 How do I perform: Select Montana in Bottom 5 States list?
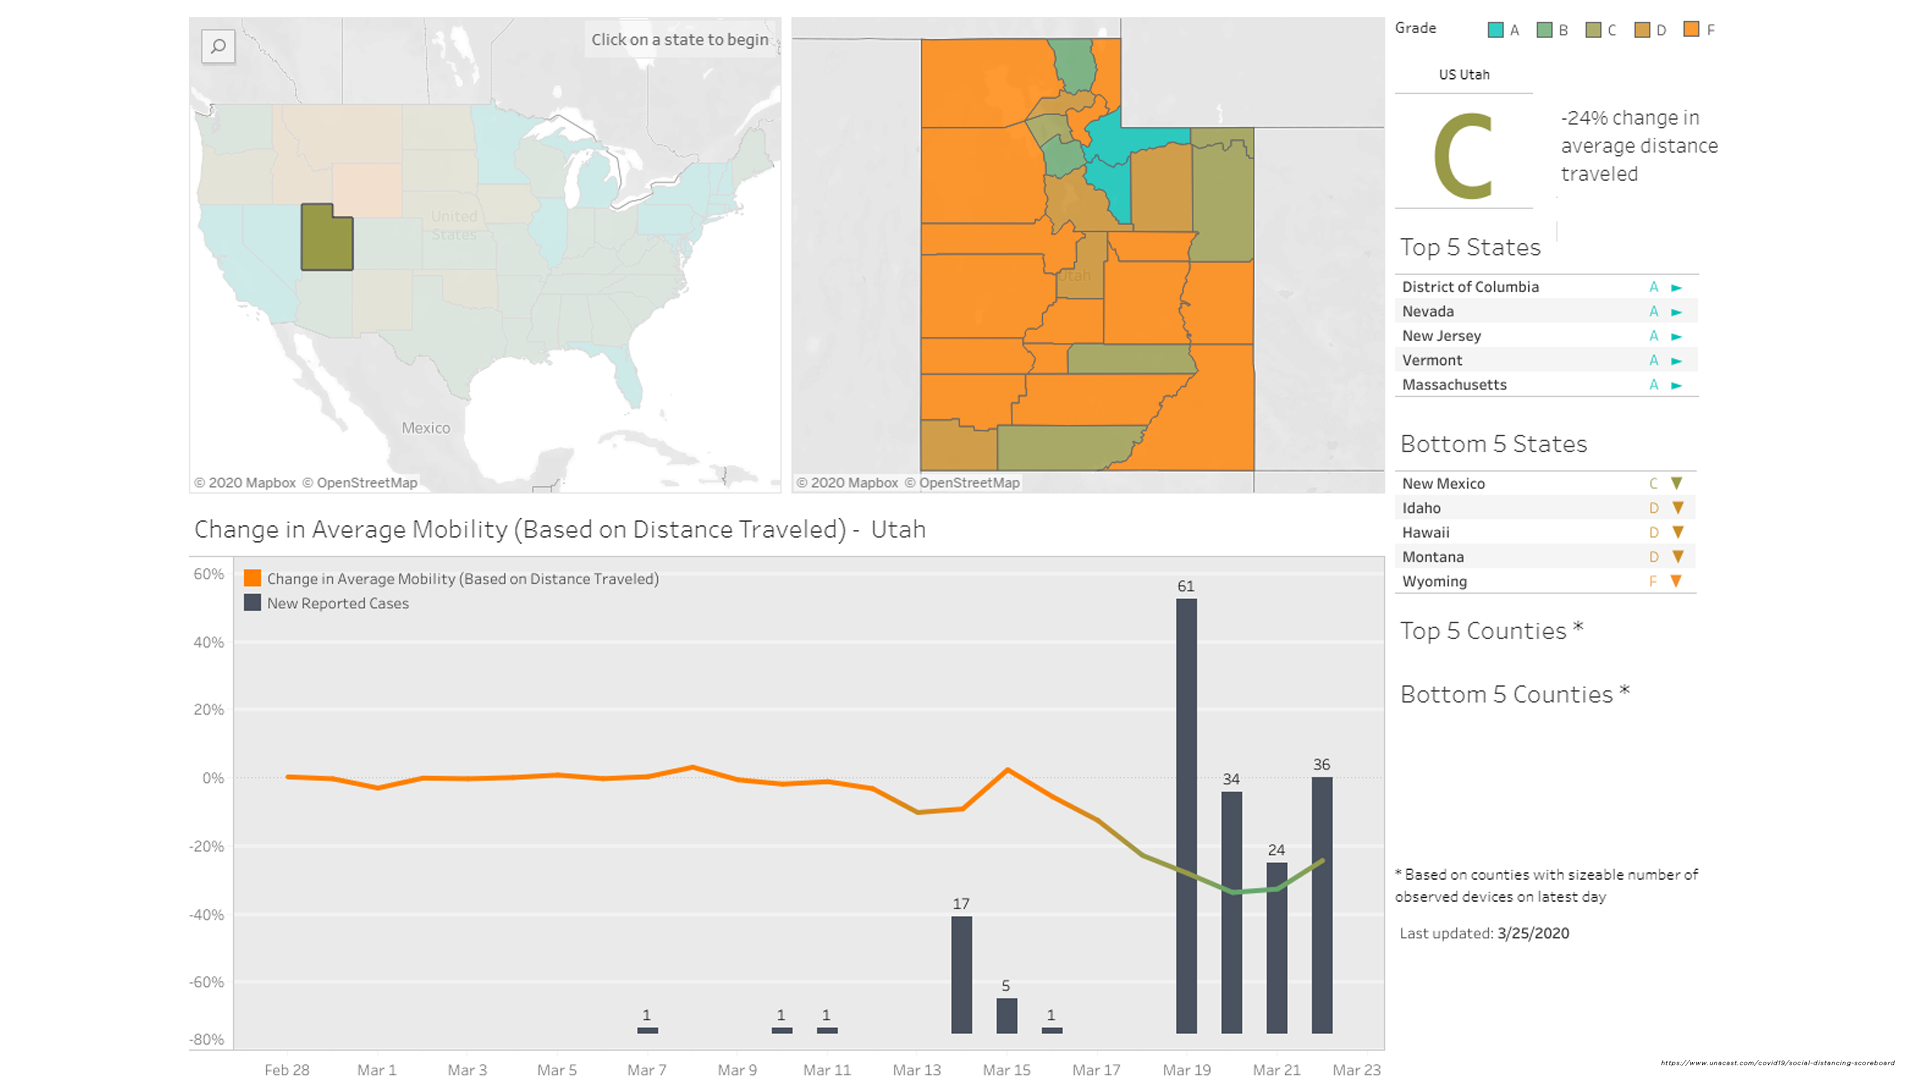click(1432, 557)
